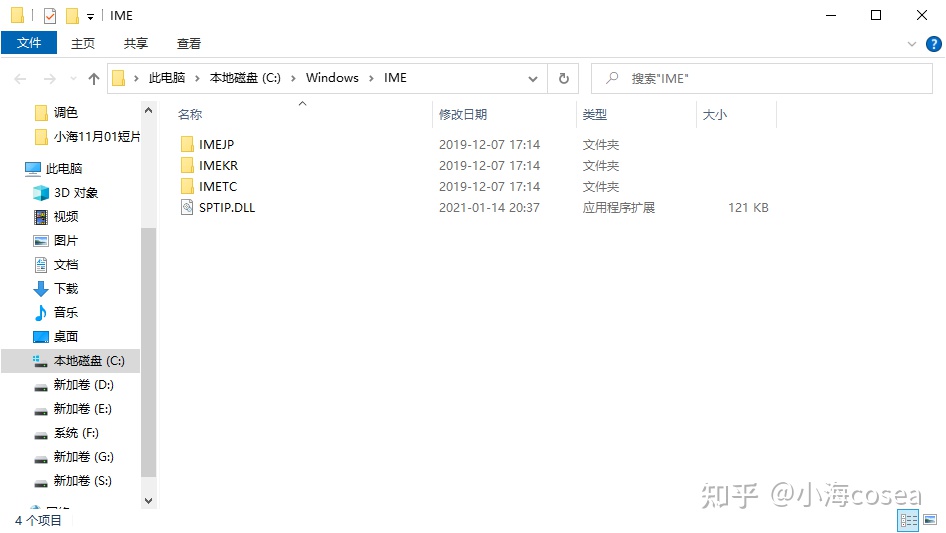Click the Forward navigation arrow

tap(49, 78)
